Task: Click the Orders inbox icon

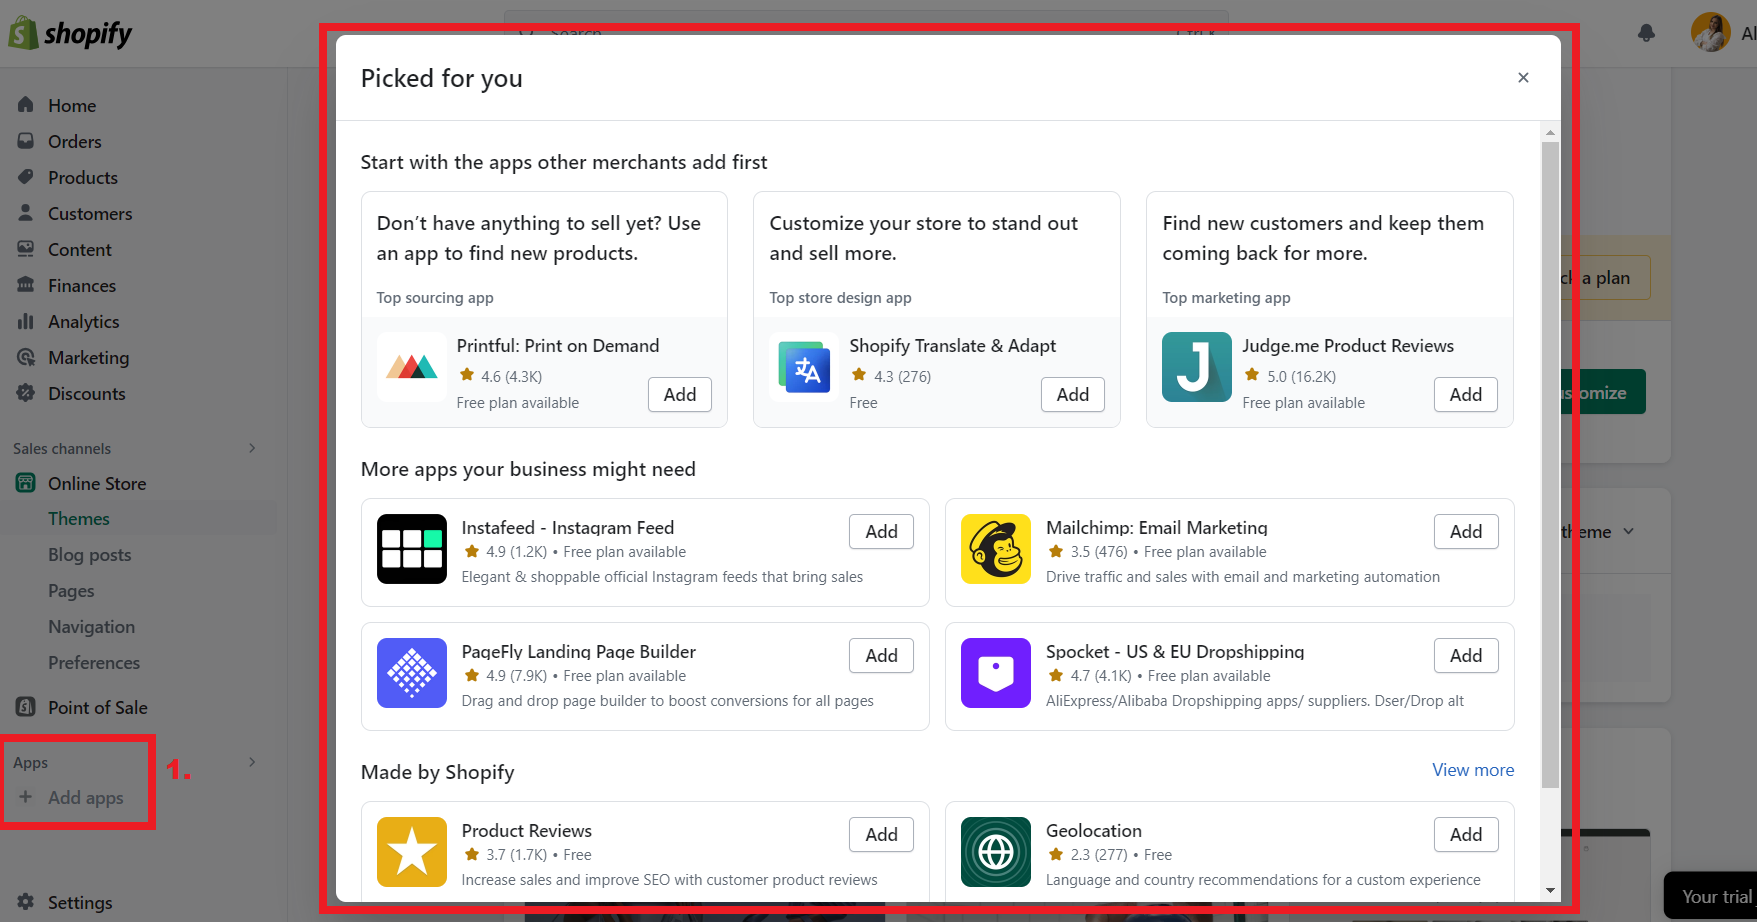Action: (x=26, y=141)
